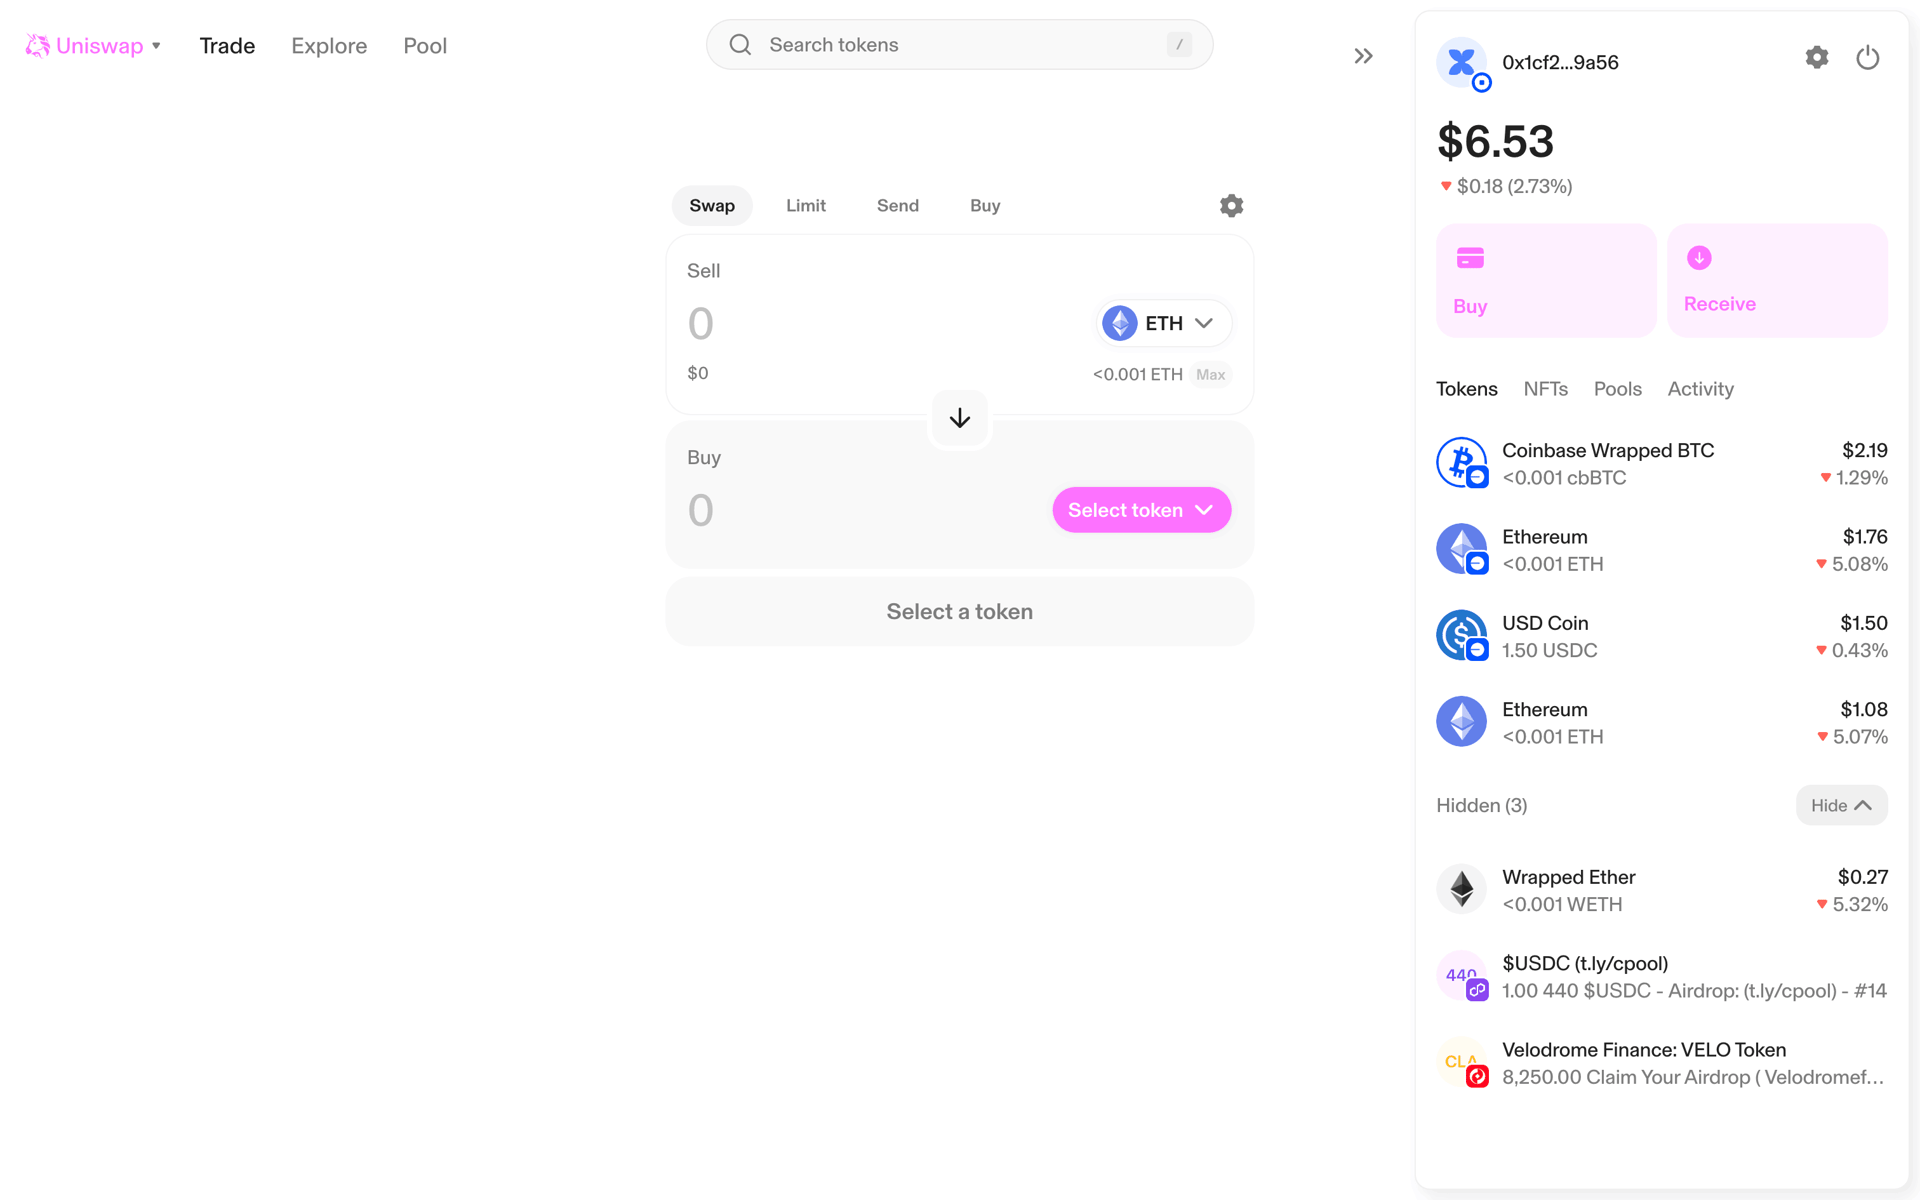Image resolution: width=1920 pixels, height=1200 pixels.
Task: Open wallet settings gear icon
Action: tap(1817, 58)
